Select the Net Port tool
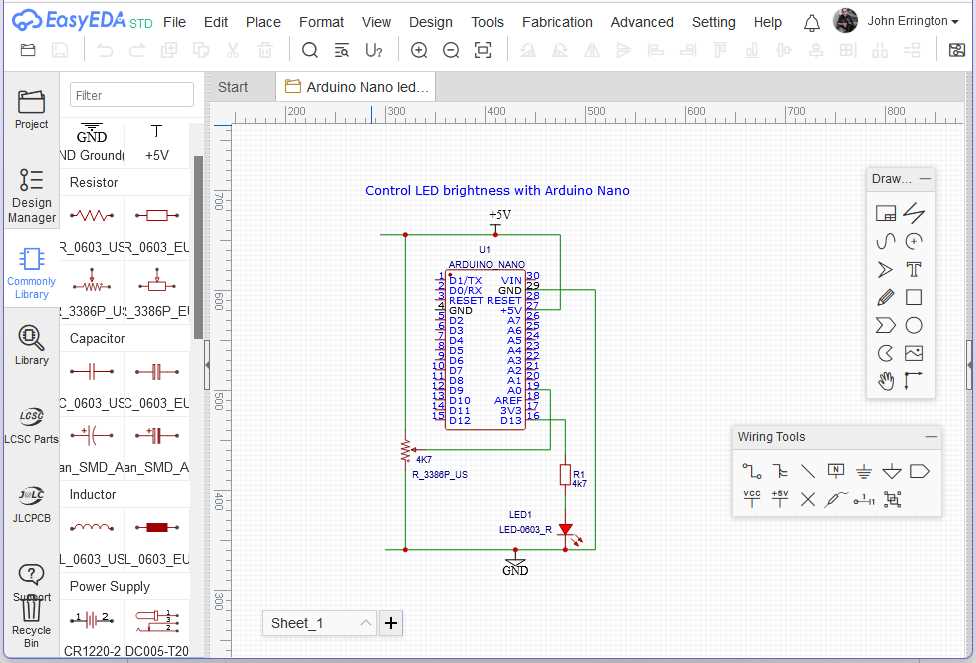The image size is (976, 663). click(x=919, y=471)
